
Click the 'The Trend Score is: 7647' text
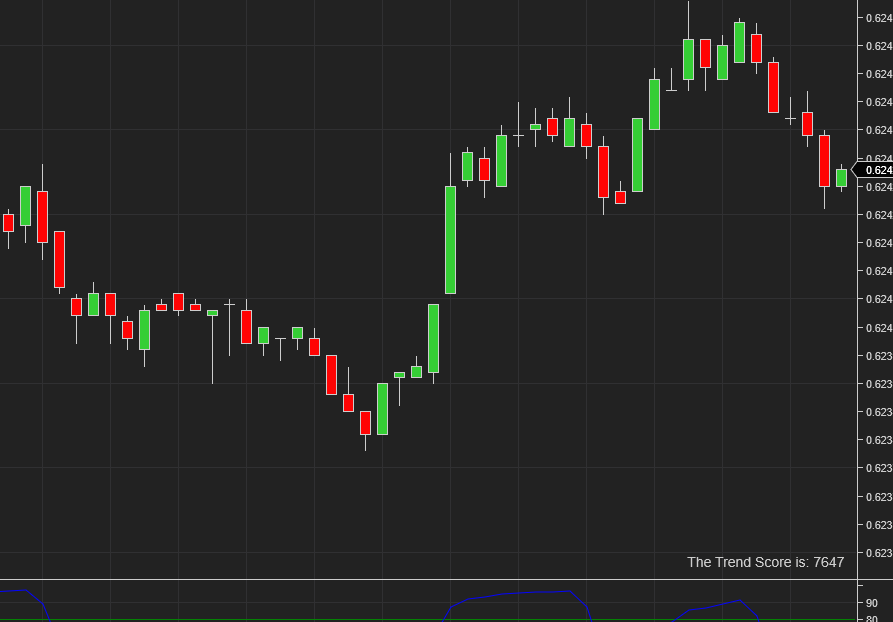click(765, 562)
